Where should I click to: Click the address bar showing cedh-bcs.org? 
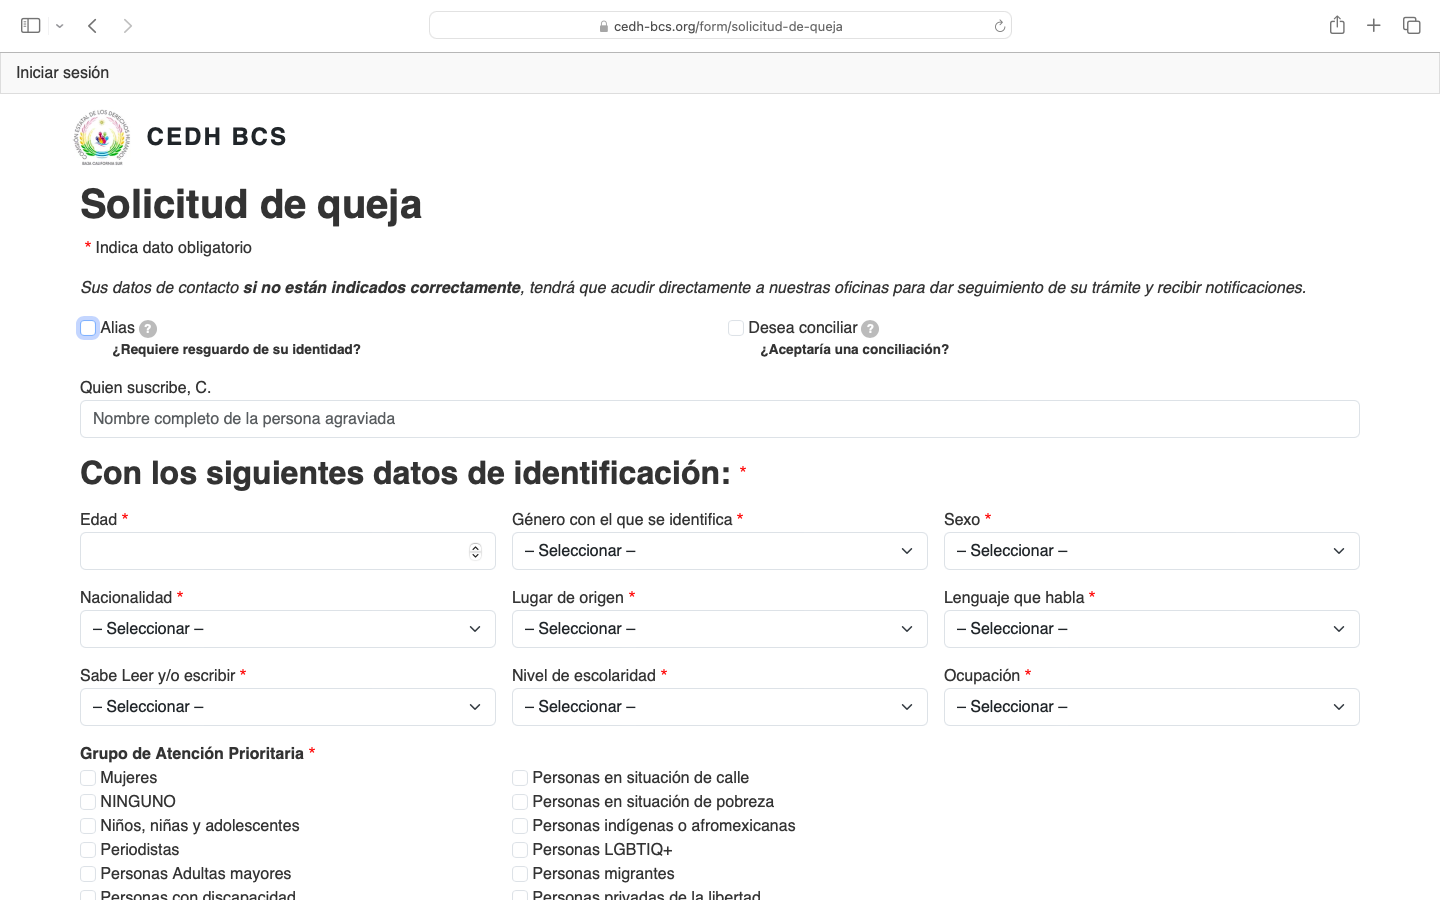720,26
